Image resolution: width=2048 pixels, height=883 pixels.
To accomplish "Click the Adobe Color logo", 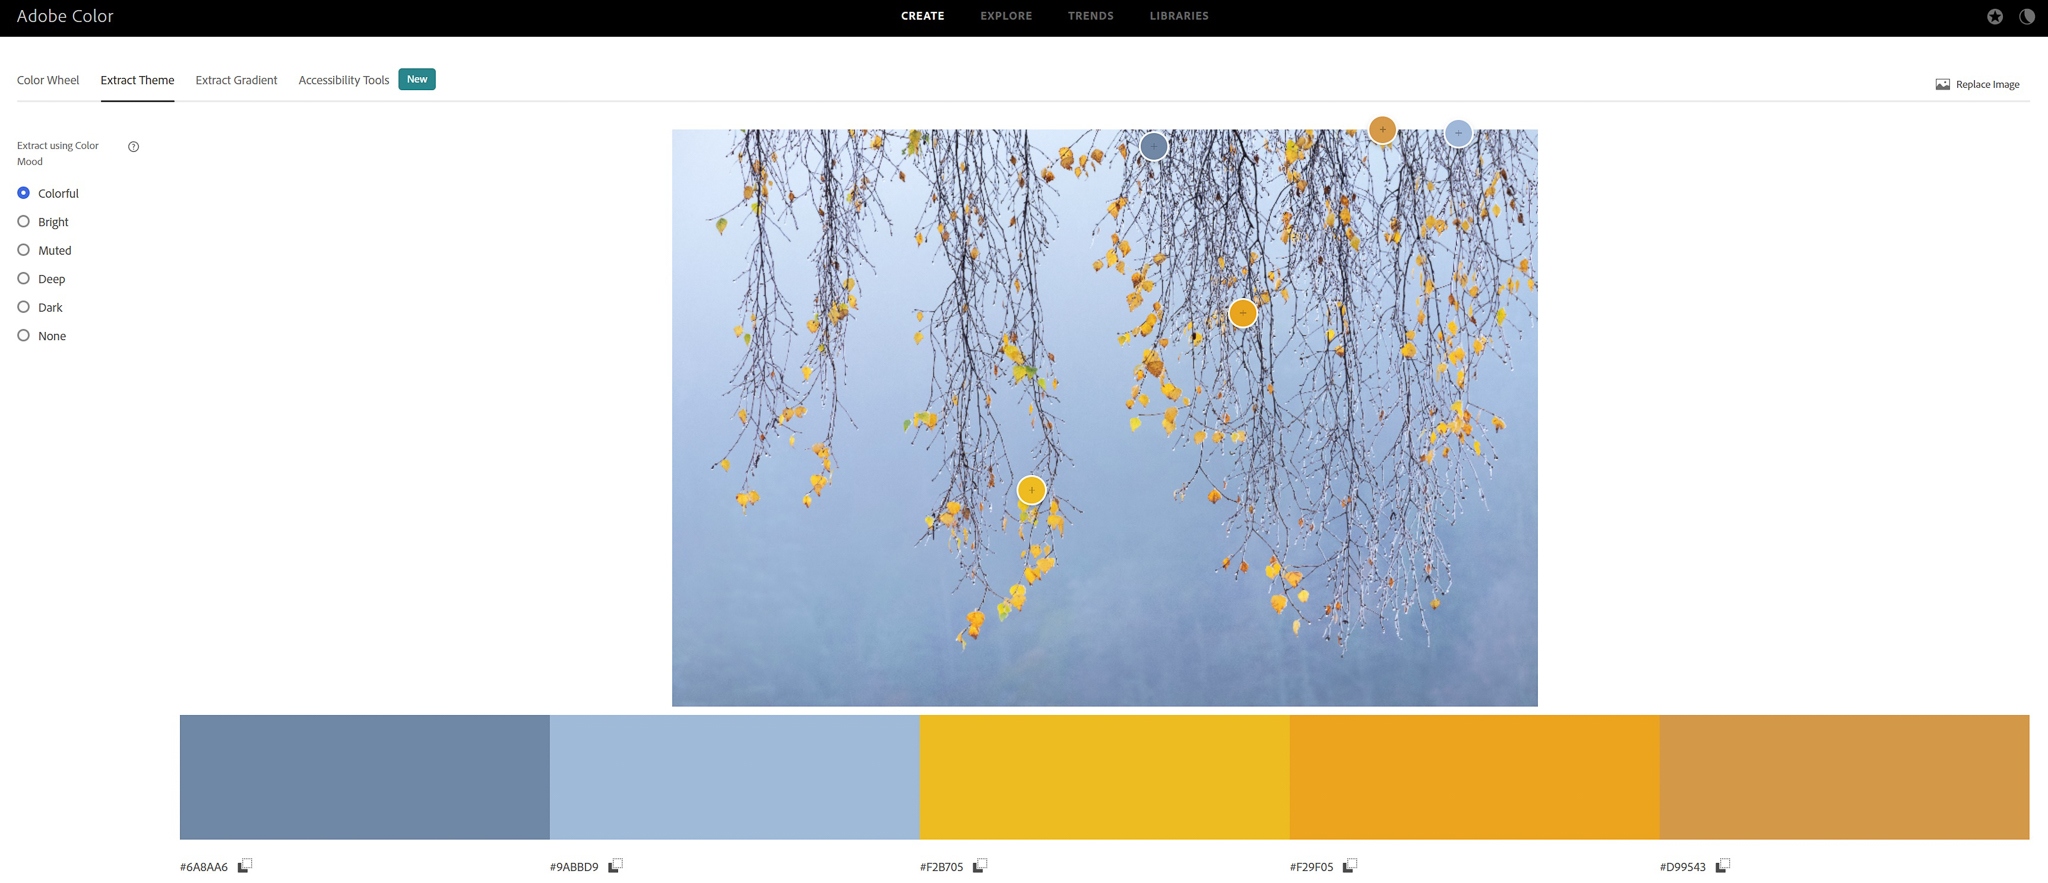I will [65, 16].
